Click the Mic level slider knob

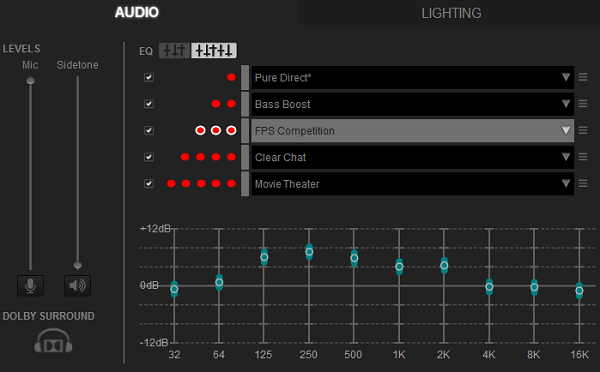(x=30, y=80)
